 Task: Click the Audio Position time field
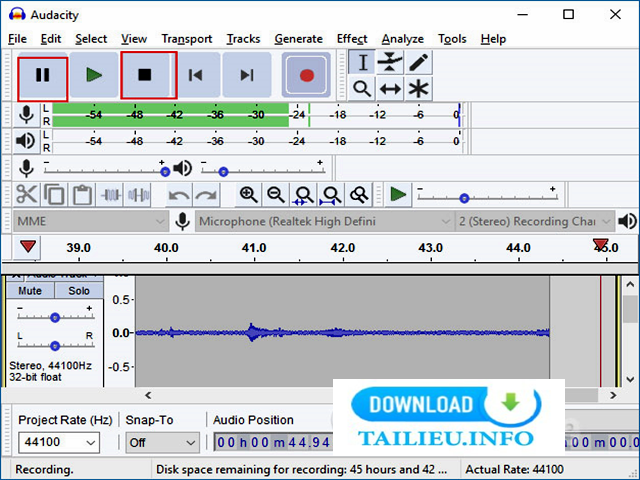273,442
